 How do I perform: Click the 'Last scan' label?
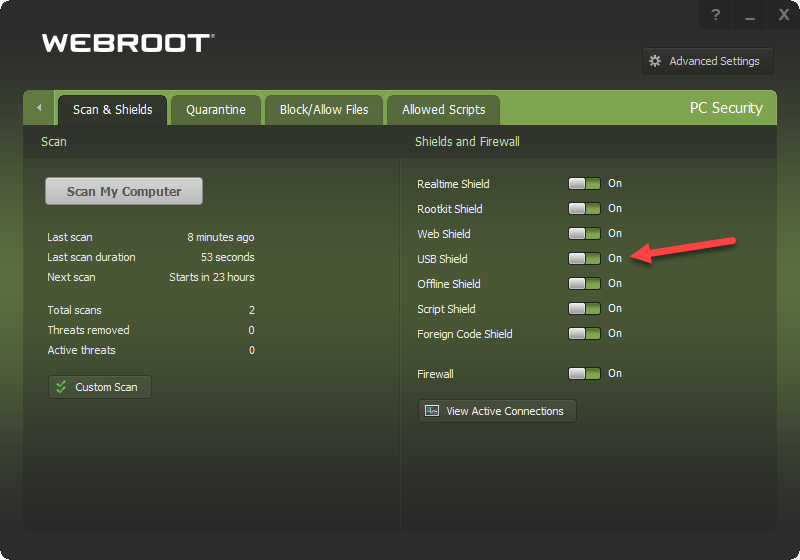(x=70, y=237)
